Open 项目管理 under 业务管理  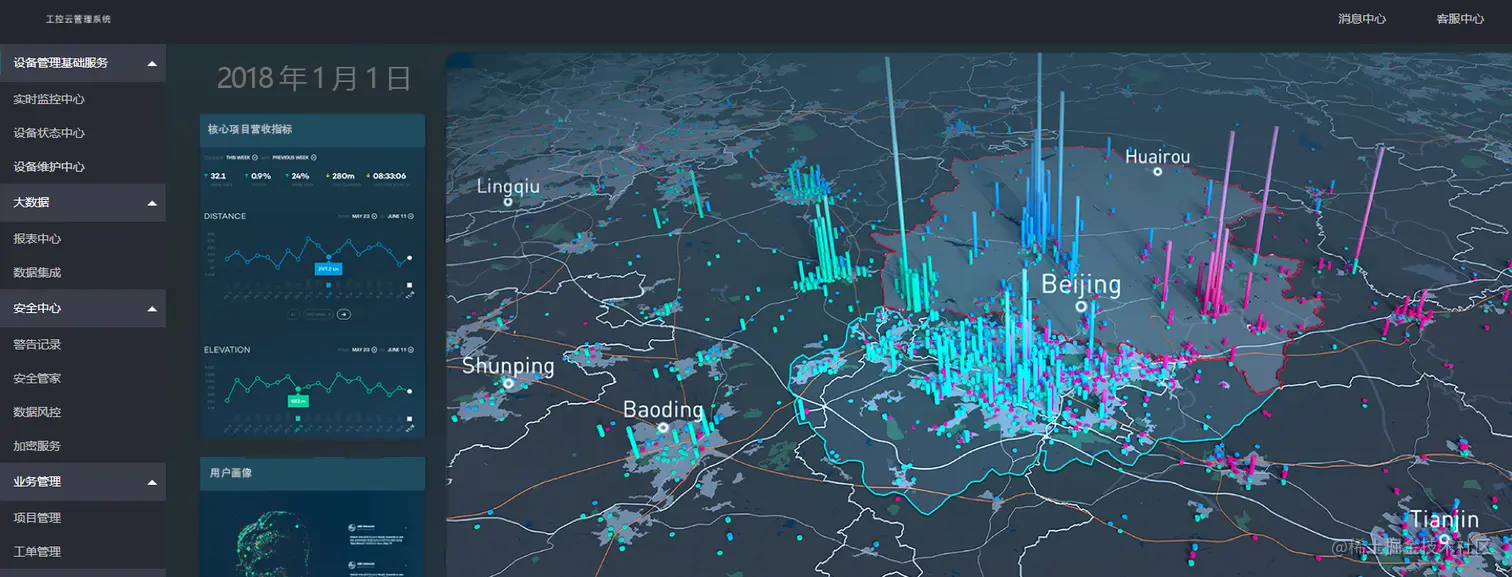point(37,518)
